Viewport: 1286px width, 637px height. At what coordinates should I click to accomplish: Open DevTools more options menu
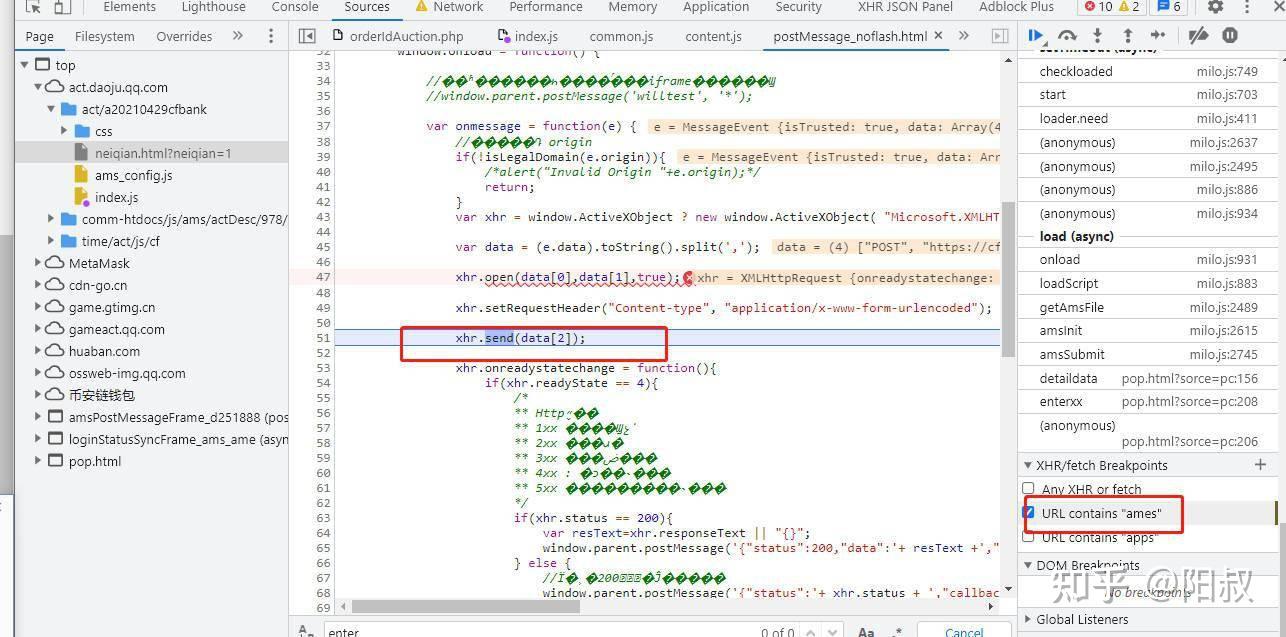click(x=1247, y=7)
